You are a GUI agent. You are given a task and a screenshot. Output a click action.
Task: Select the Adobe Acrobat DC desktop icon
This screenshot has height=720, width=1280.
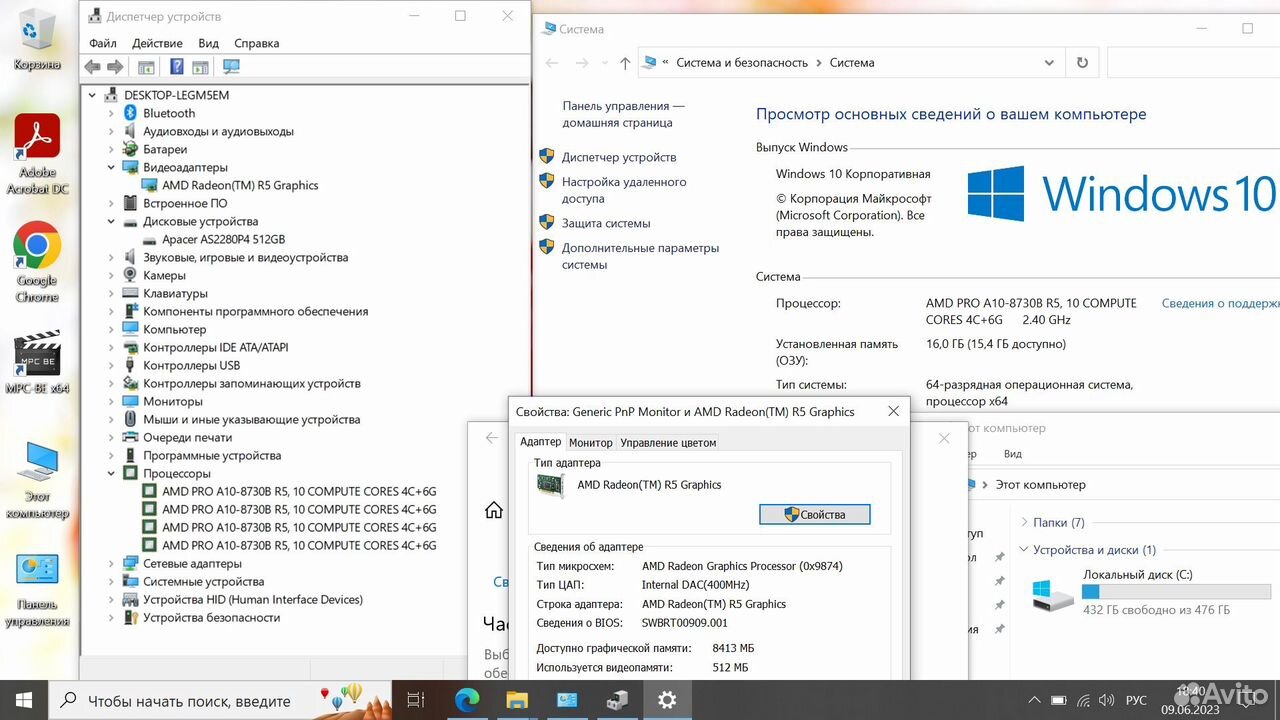37,154
